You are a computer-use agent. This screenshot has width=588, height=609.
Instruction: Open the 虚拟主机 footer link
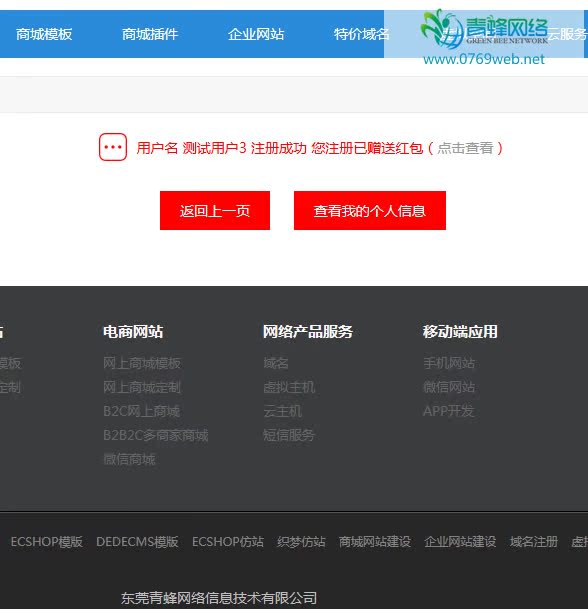[x=289, y=387]
